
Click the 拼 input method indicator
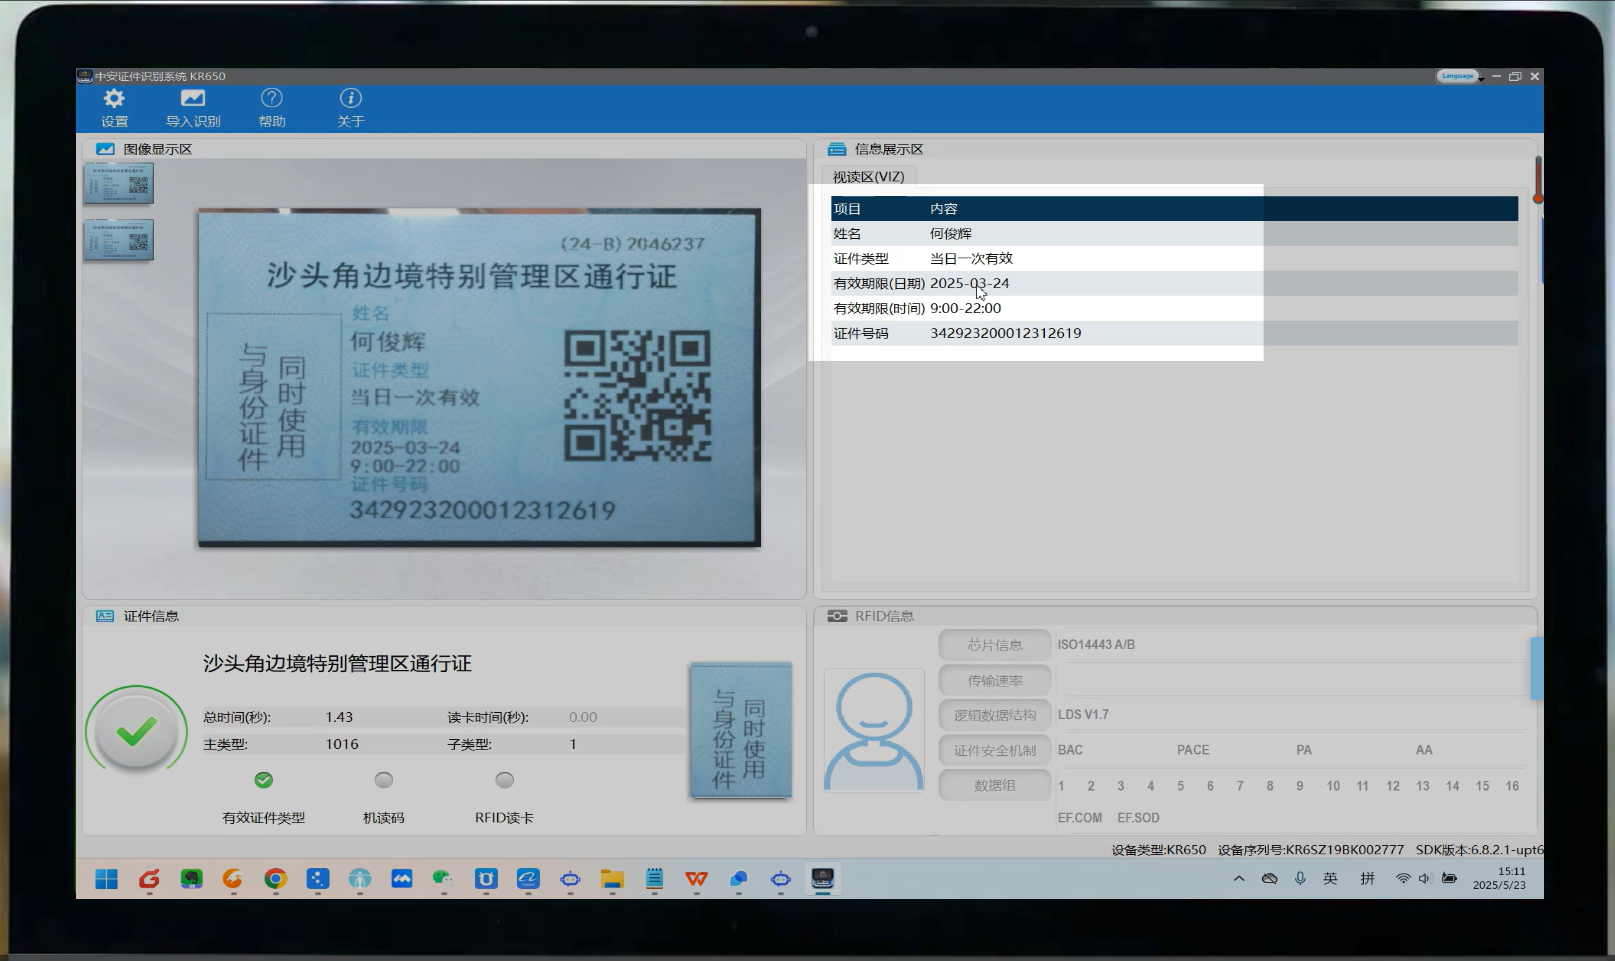1367,879
